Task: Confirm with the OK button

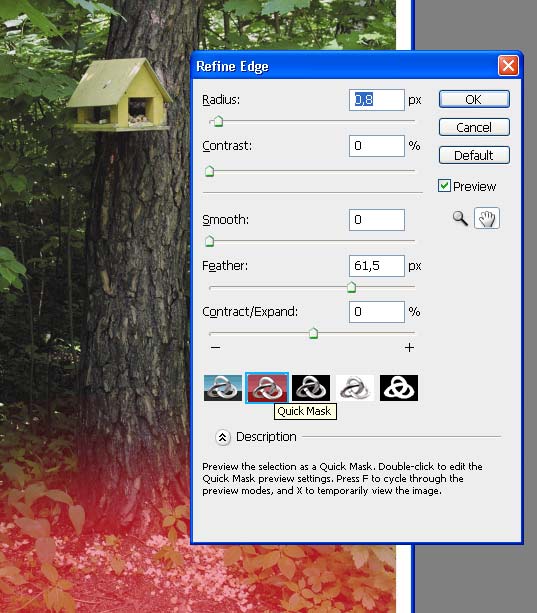Action: 474,99
